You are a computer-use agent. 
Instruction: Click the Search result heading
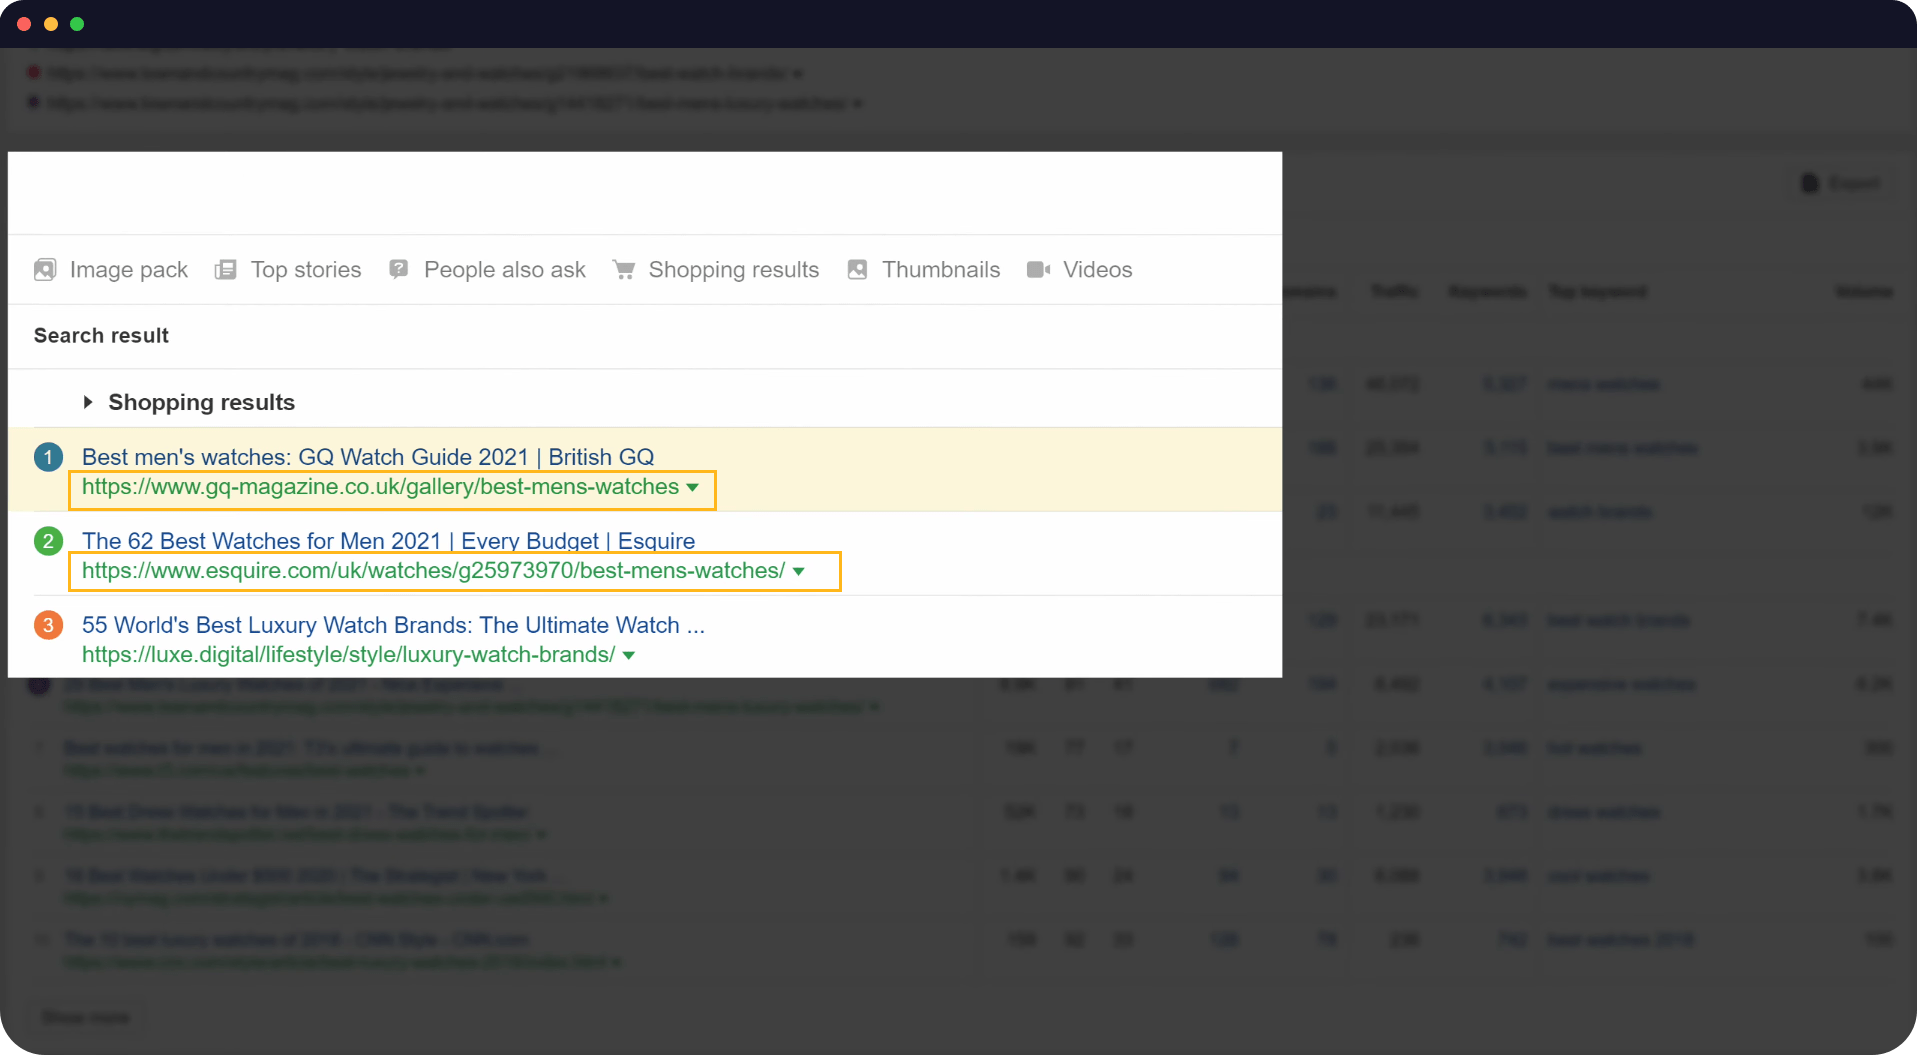point(101,336)
